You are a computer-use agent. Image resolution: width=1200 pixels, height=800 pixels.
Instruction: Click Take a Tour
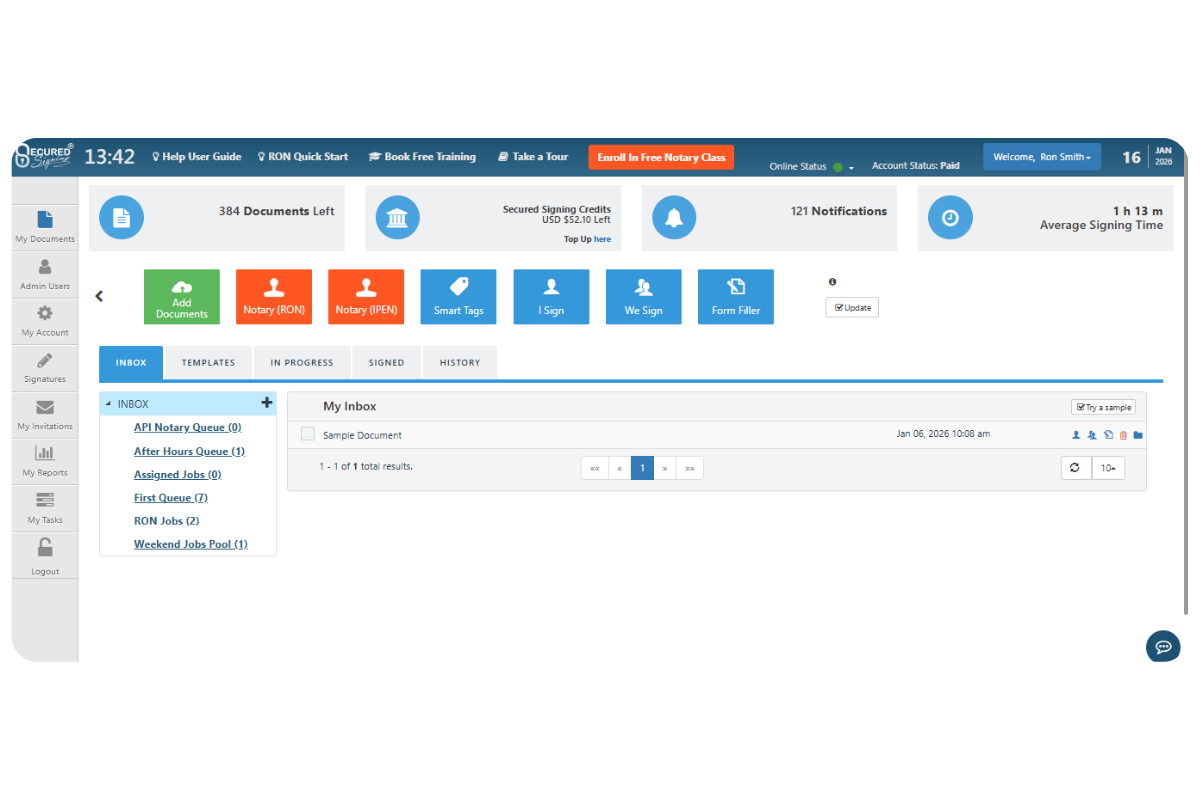coord(533,157)
